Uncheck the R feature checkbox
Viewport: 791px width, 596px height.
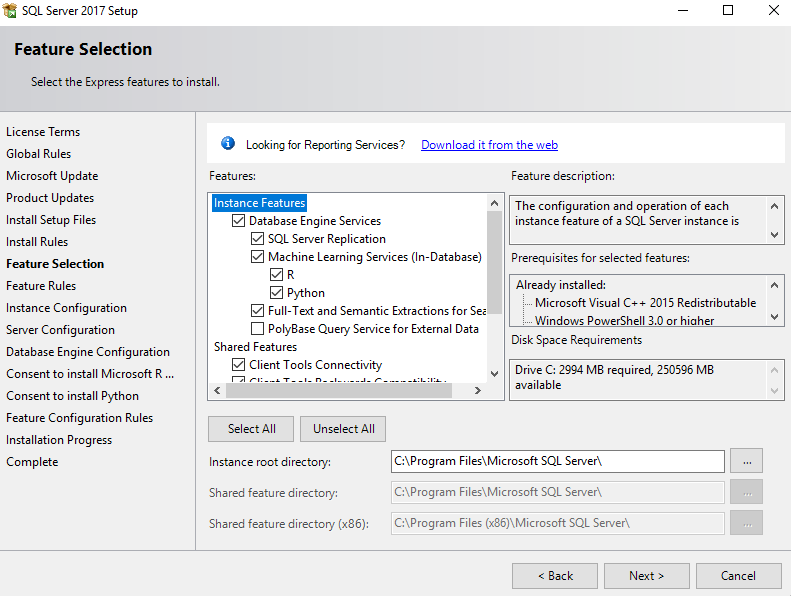tap(276, 275)
